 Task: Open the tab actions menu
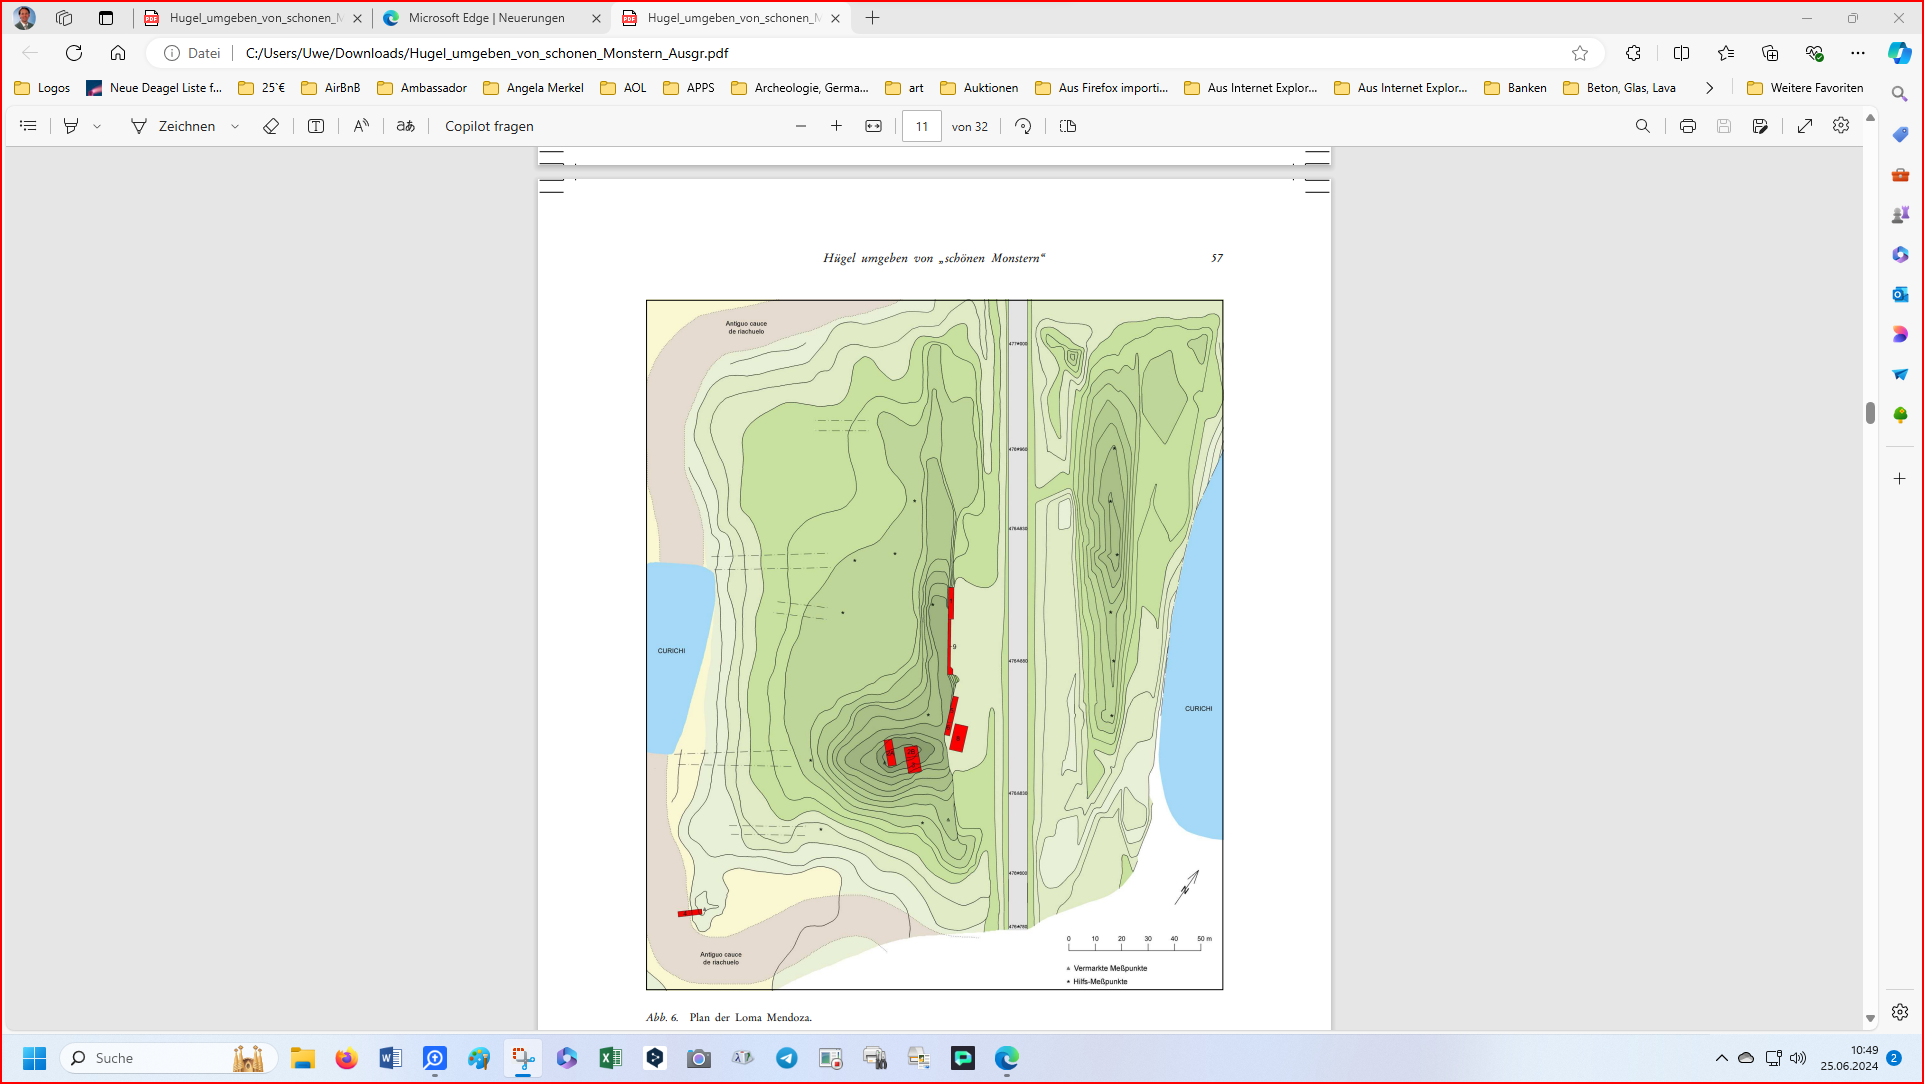coord(106,18)
